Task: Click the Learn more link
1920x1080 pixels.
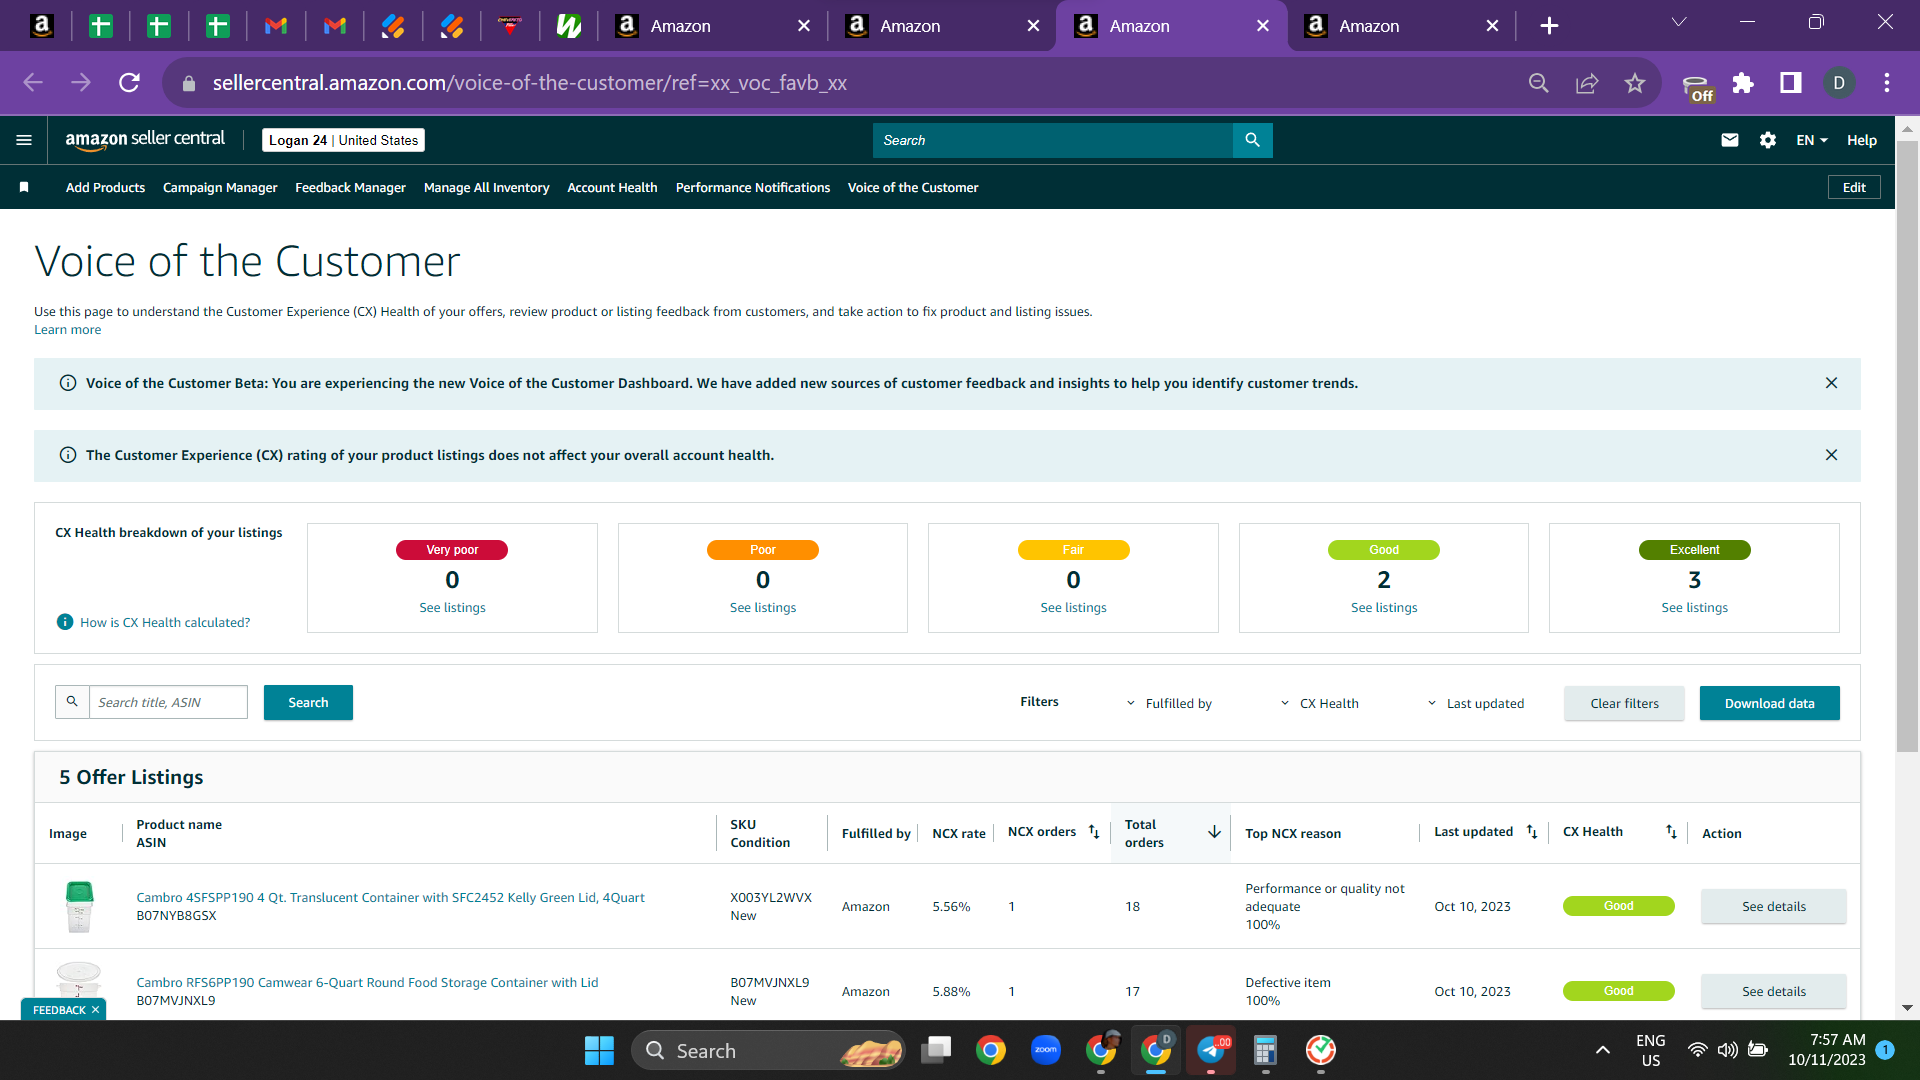Action: 67,330
